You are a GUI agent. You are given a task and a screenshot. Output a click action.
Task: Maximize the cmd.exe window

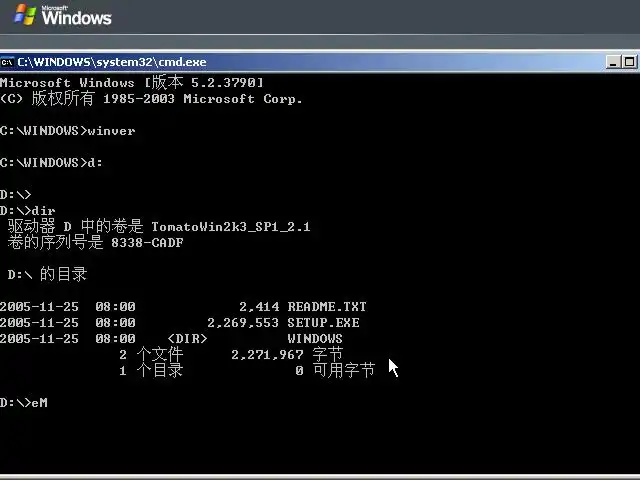pos(629,62)
